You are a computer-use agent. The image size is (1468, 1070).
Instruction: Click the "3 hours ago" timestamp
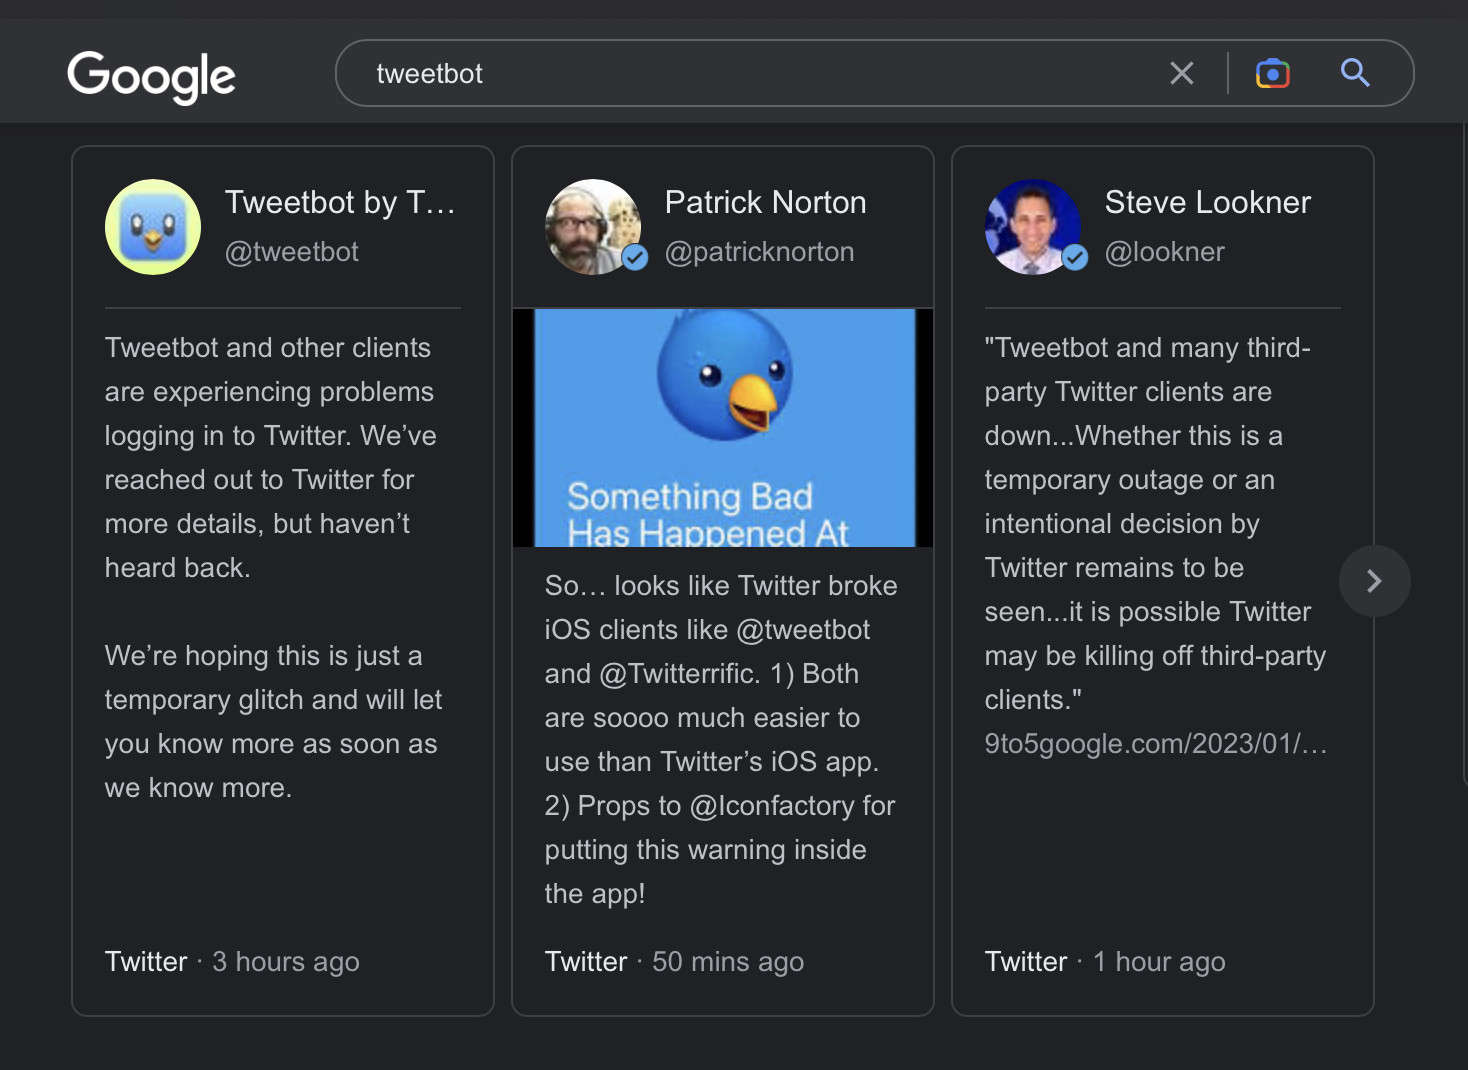pyautogui.click(x=286, y=962)
